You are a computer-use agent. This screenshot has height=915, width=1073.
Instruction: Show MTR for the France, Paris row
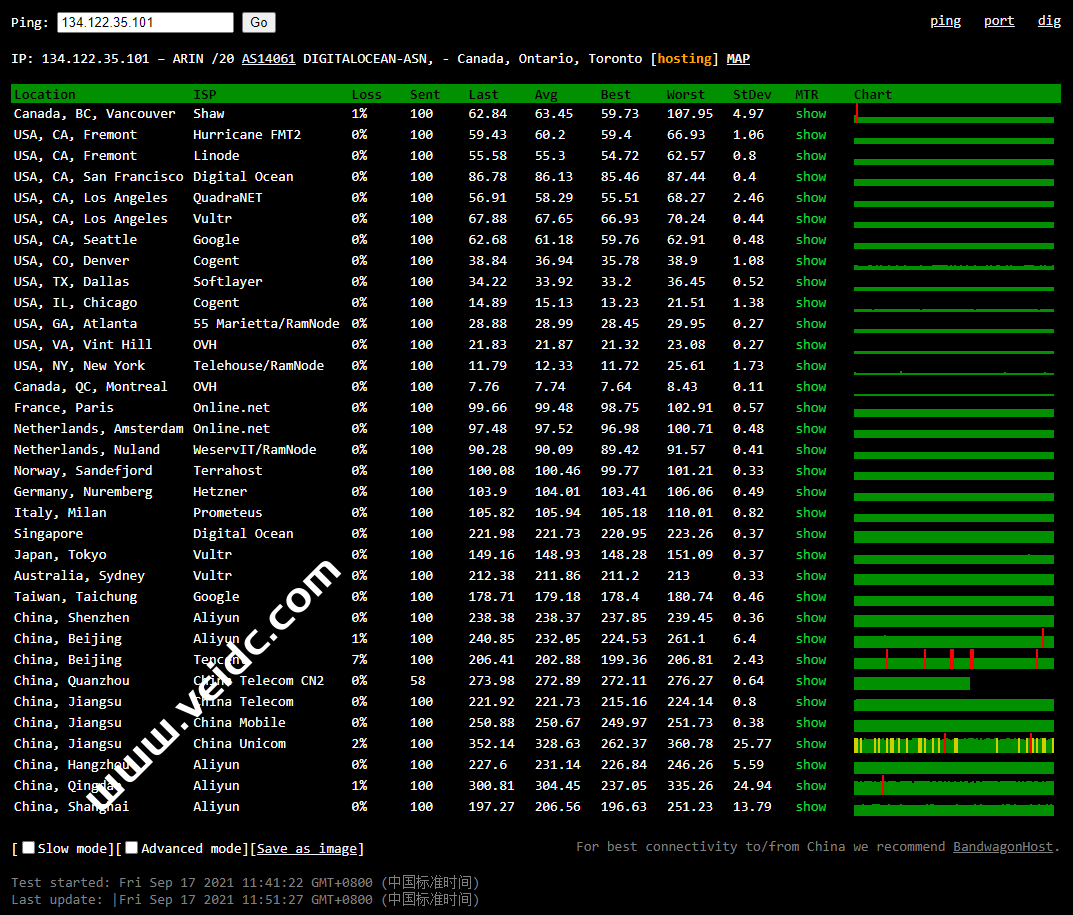pyautogui.click(x=811, y=408)
